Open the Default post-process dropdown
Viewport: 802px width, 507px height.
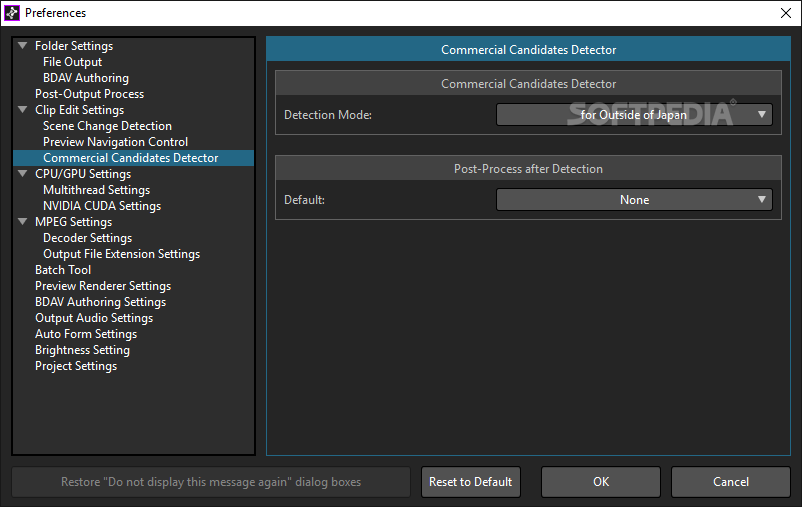634,200
